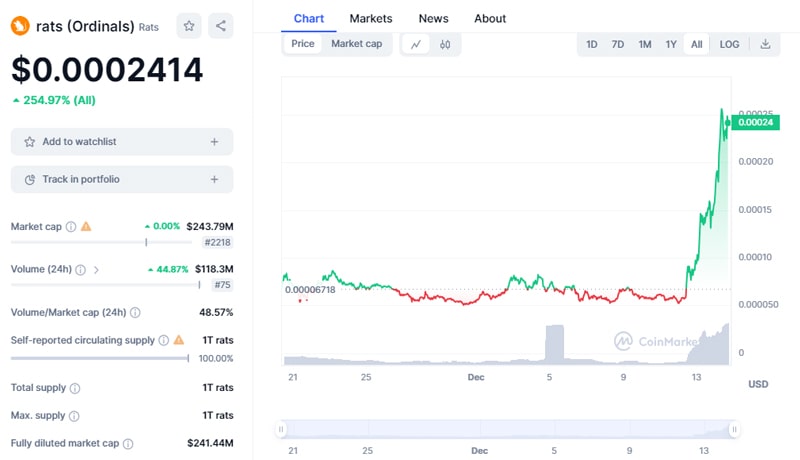
Task: Click plus icon on Add to watchlist
Action: [214, 142]
